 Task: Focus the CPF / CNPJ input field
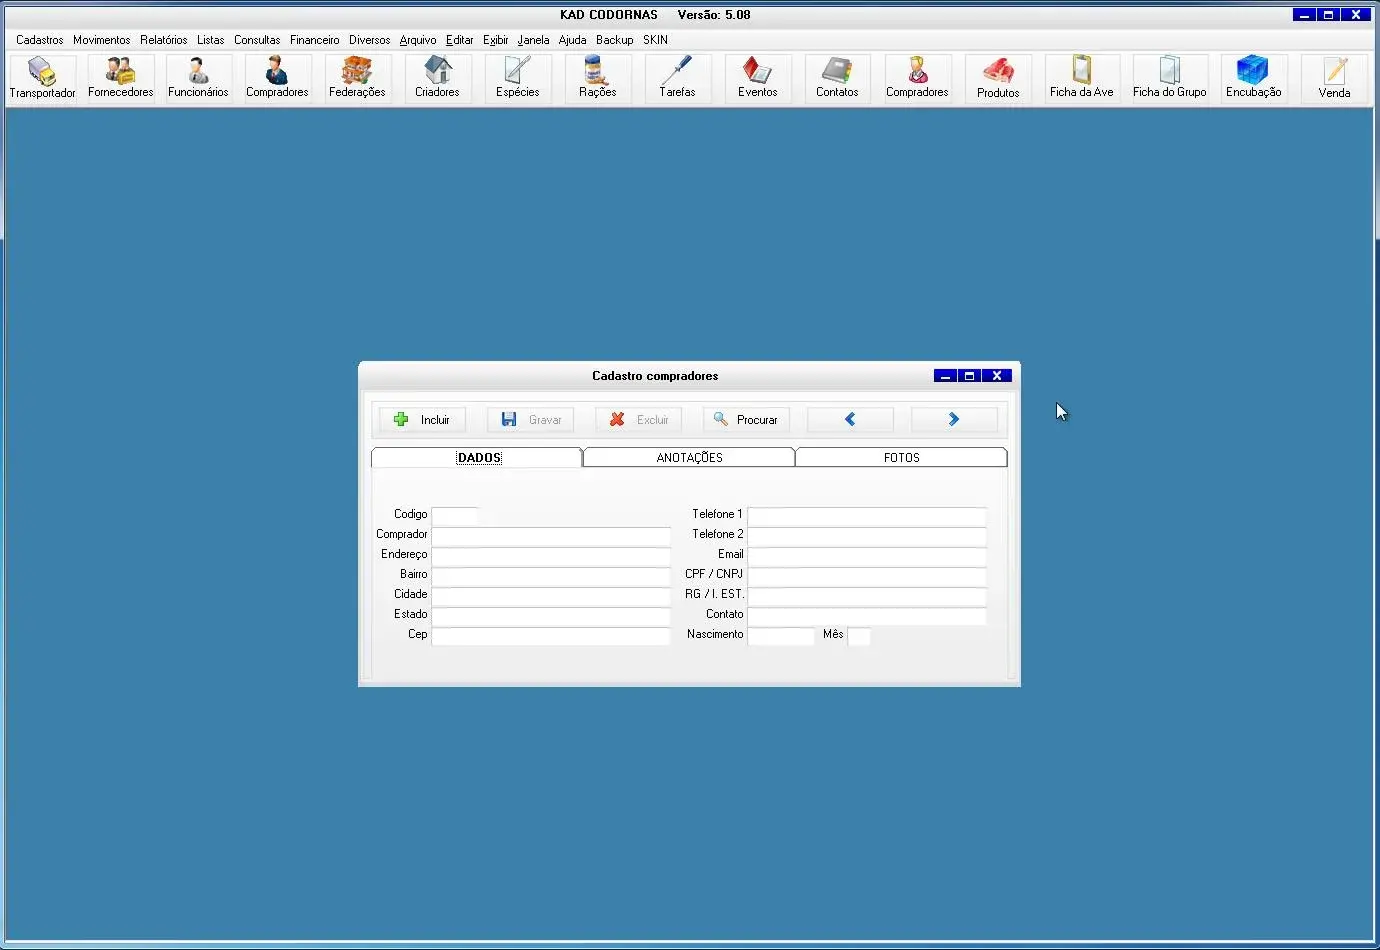tap(866, 575)
